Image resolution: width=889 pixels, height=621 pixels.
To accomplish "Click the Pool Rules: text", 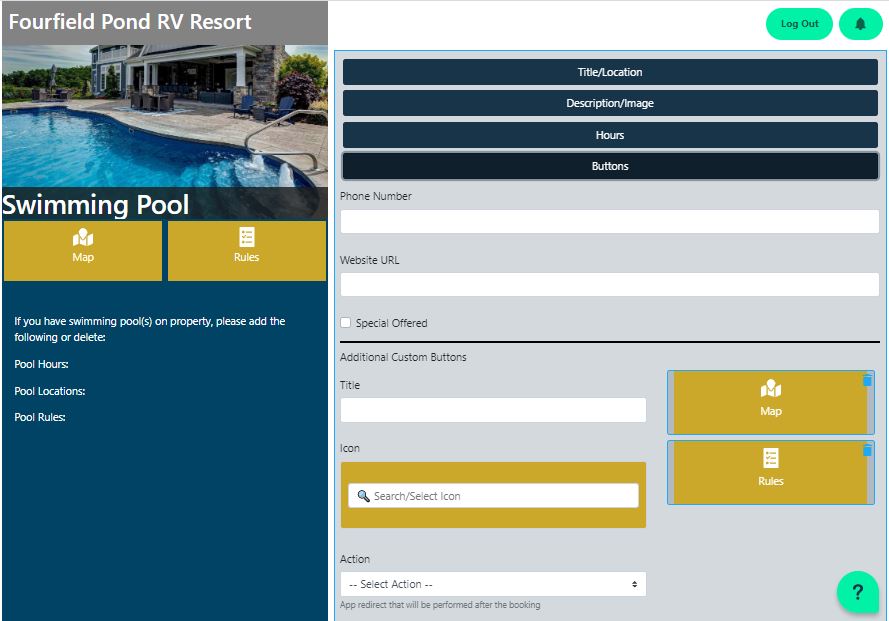I will [40, 417].
